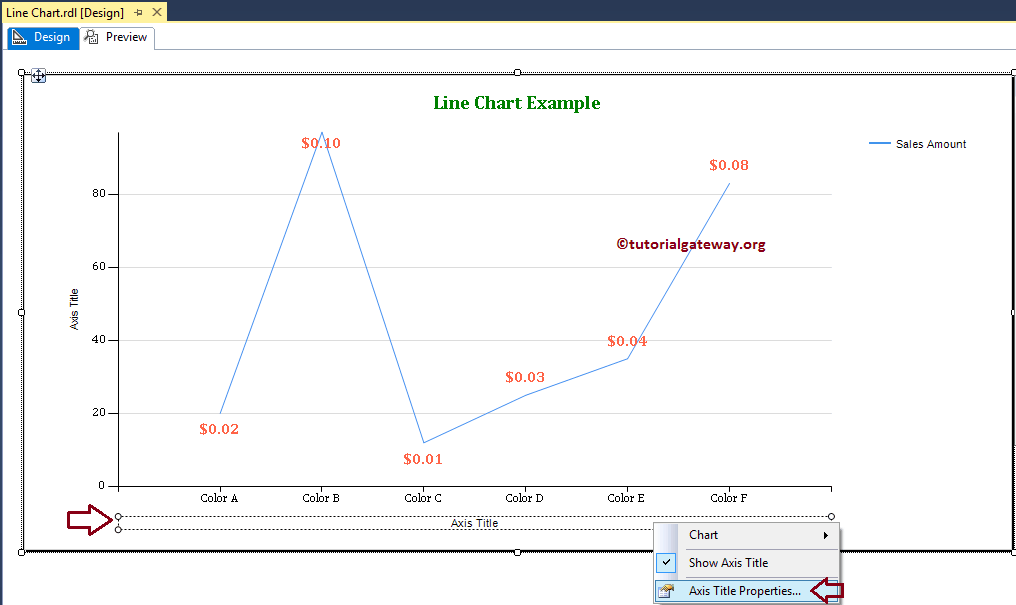Click the 80 value on vertical axis
This screenshot has width=1016, height=605.
pos(98,193)
